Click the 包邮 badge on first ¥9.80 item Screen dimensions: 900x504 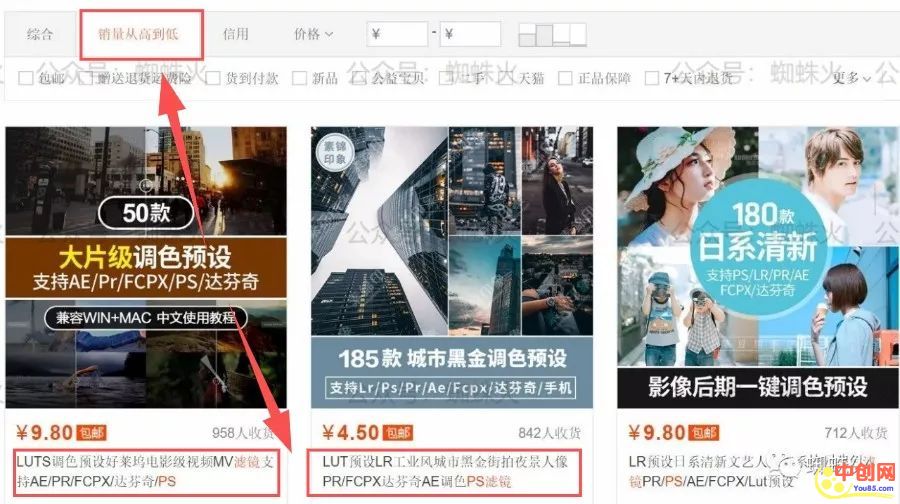(91, 433)
